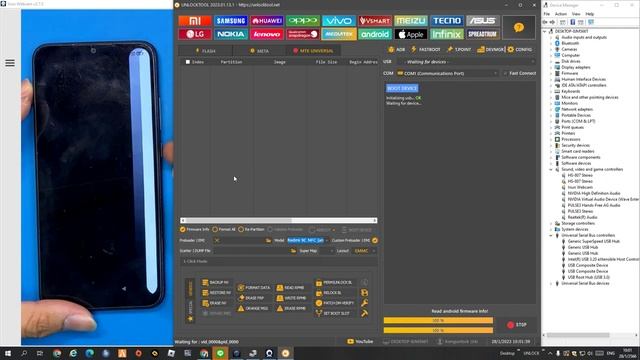This screenshot has height=360, width=640.
Task: Open Device Manager View menu
Action: (576, 14)
